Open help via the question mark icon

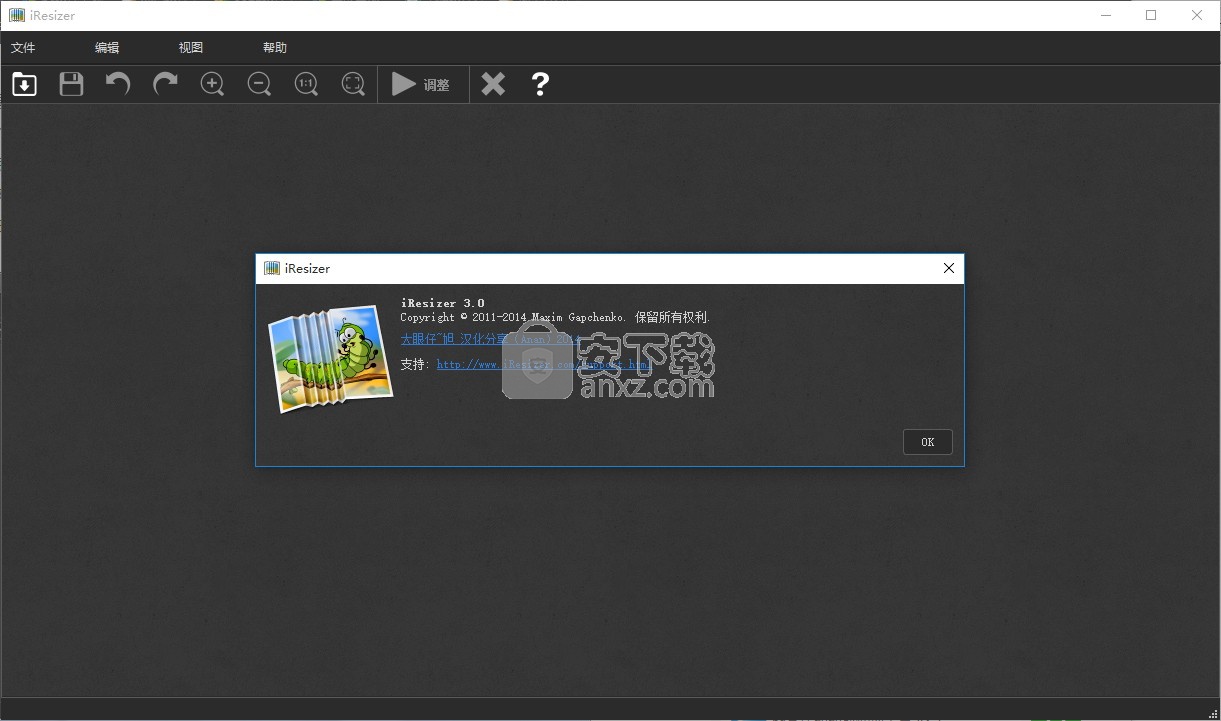540,84
